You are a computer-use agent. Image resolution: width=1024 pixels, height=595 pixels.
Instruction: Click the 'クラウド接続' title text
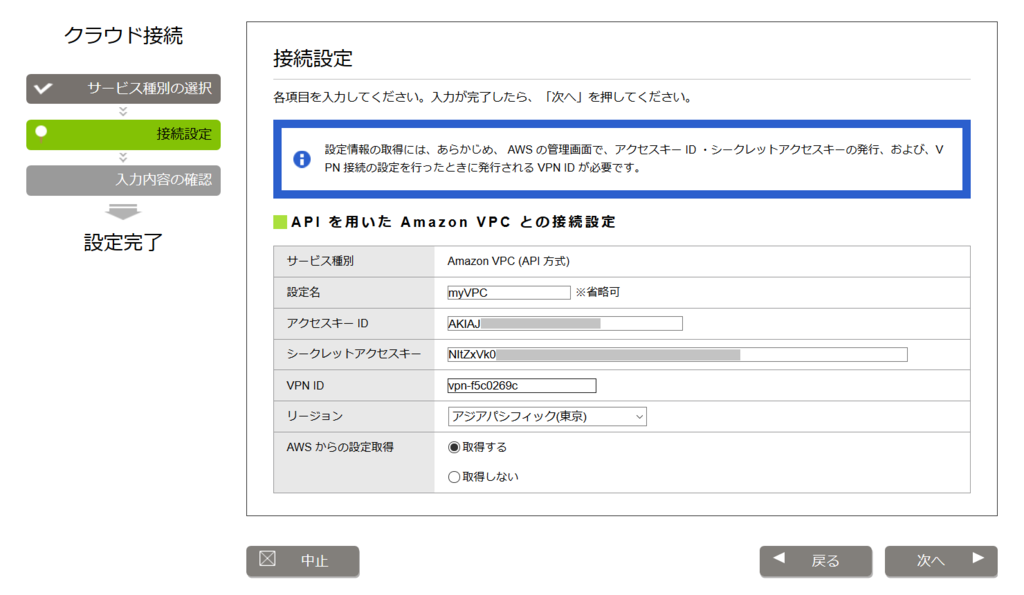[123, 35]
